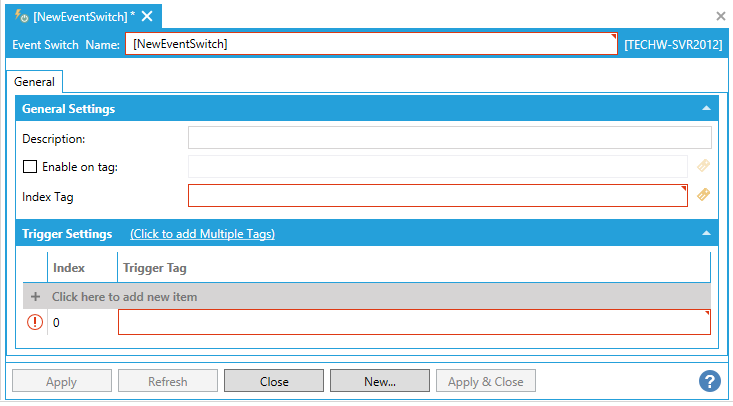733x406 pixels.
Task: Click the Close button
Action: click(x=273, y=381)
